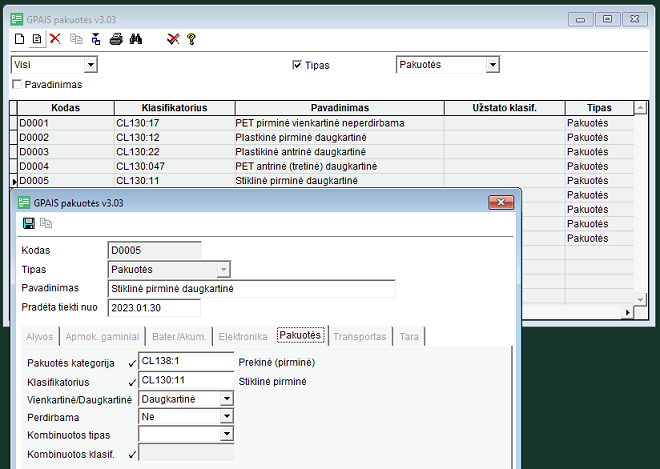
Task: Maximize the main GPAIS pakuotės window
Action: 607,19
